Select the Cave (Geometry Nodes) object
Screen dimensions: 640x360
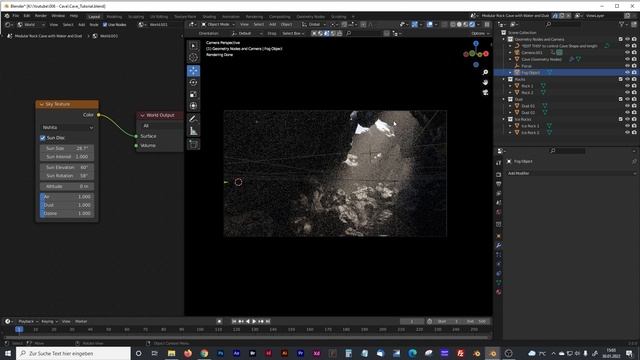541,60
